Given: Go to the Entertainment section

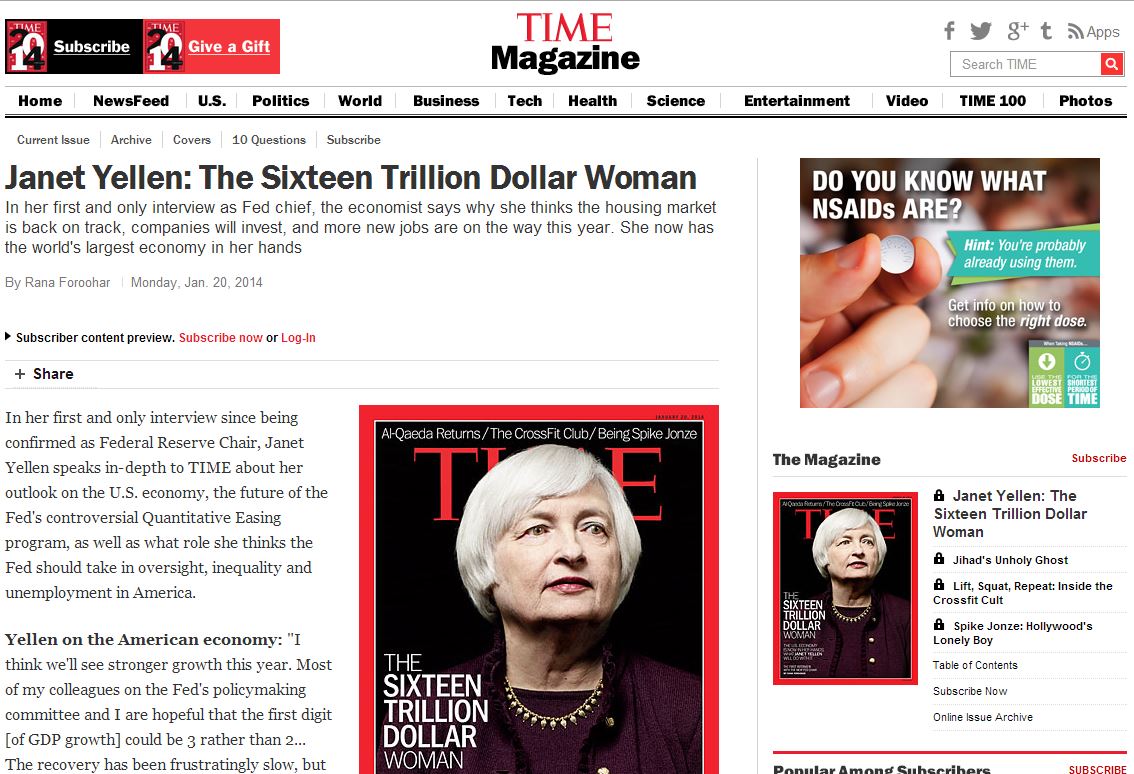Looking at the screenshot, I should [796, 101].
